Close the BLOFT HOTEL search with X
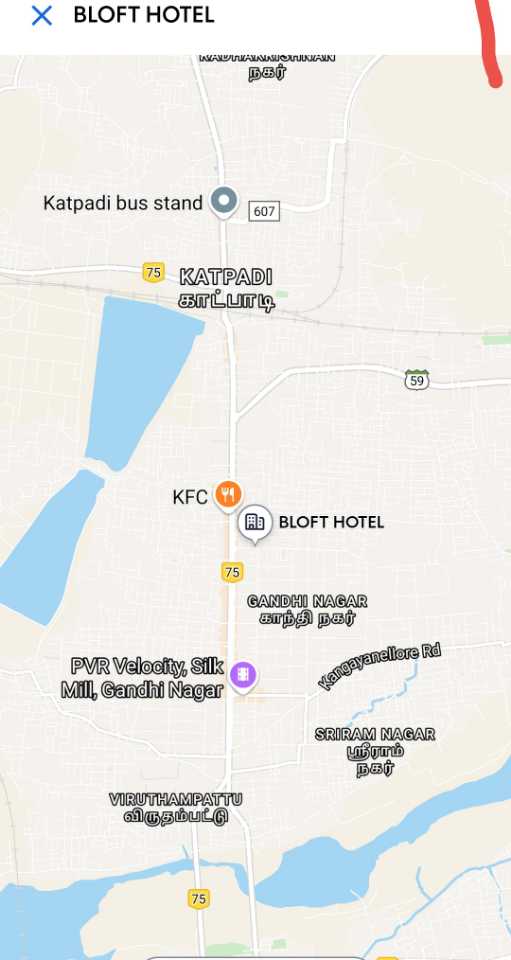The width and height of the screenshot is (511, 960). [41, 16]
